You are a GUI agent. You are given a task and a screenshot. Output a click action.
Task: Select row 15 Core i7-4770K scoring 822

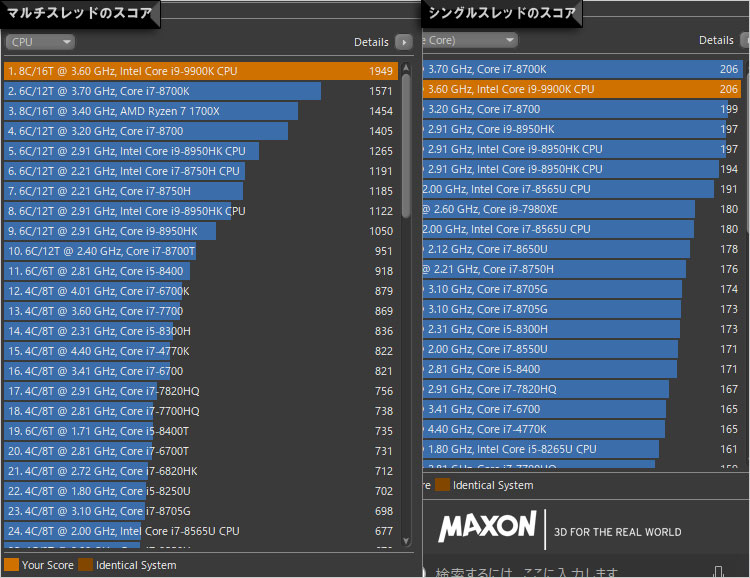[x=201, y=351]
